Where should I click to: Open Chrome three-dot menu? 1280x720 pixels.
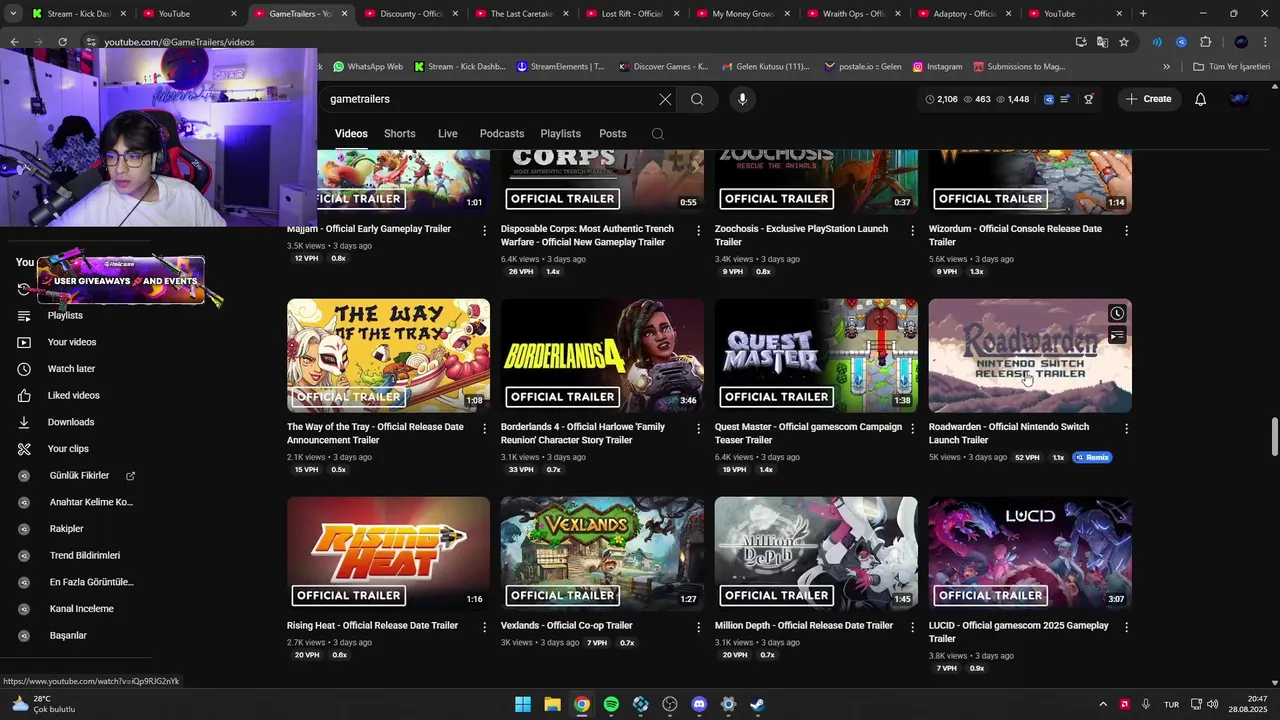click(1266, 42)
